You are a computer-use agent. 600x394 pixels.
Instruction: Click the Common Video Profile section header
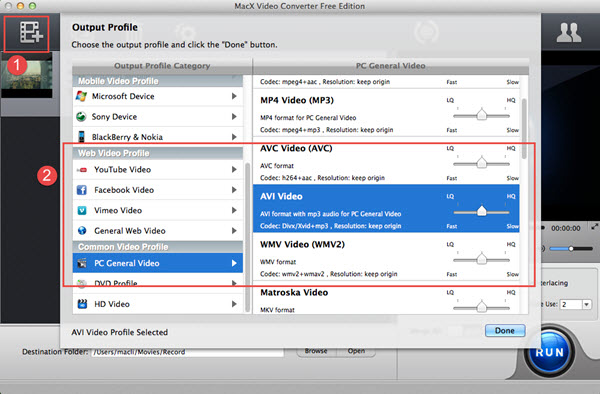[158, 247]
